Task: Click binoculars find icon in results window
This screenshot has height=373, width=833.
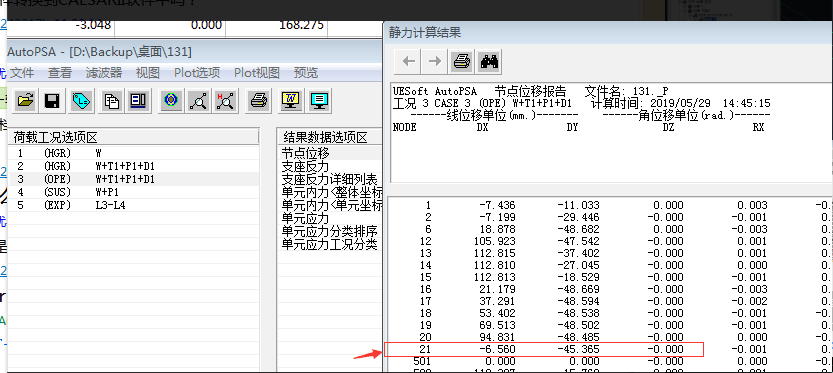Action: 488,62
